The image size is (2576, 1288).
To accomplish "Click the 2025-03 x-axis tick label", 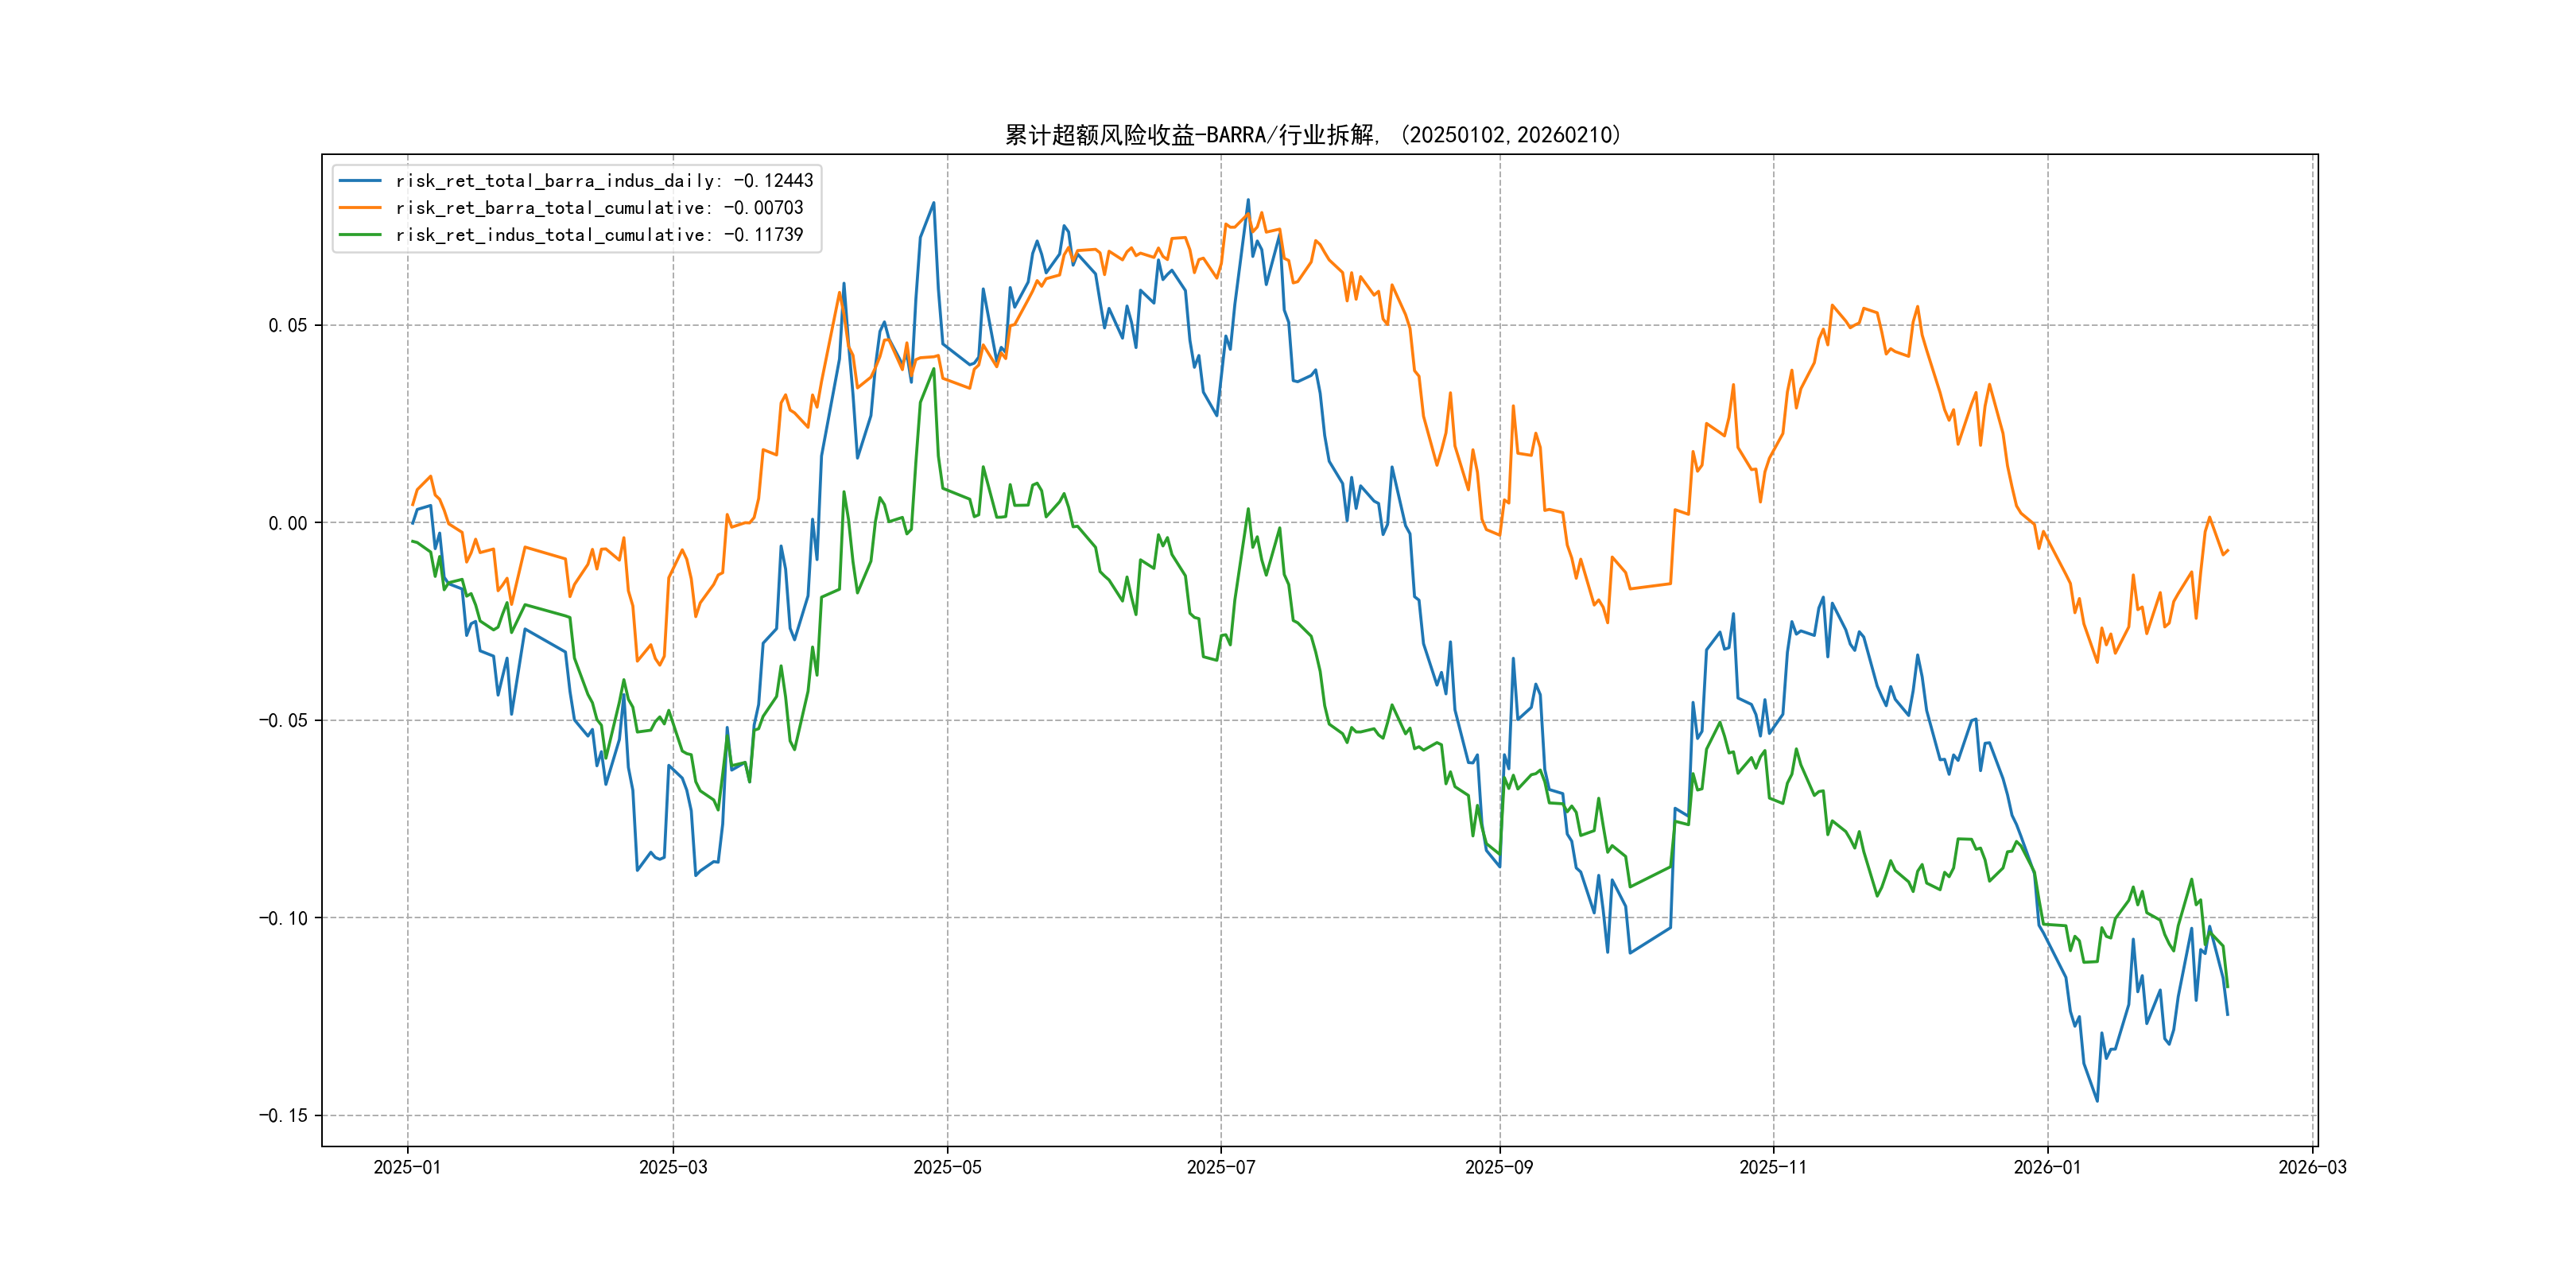I will point(673,1167).
